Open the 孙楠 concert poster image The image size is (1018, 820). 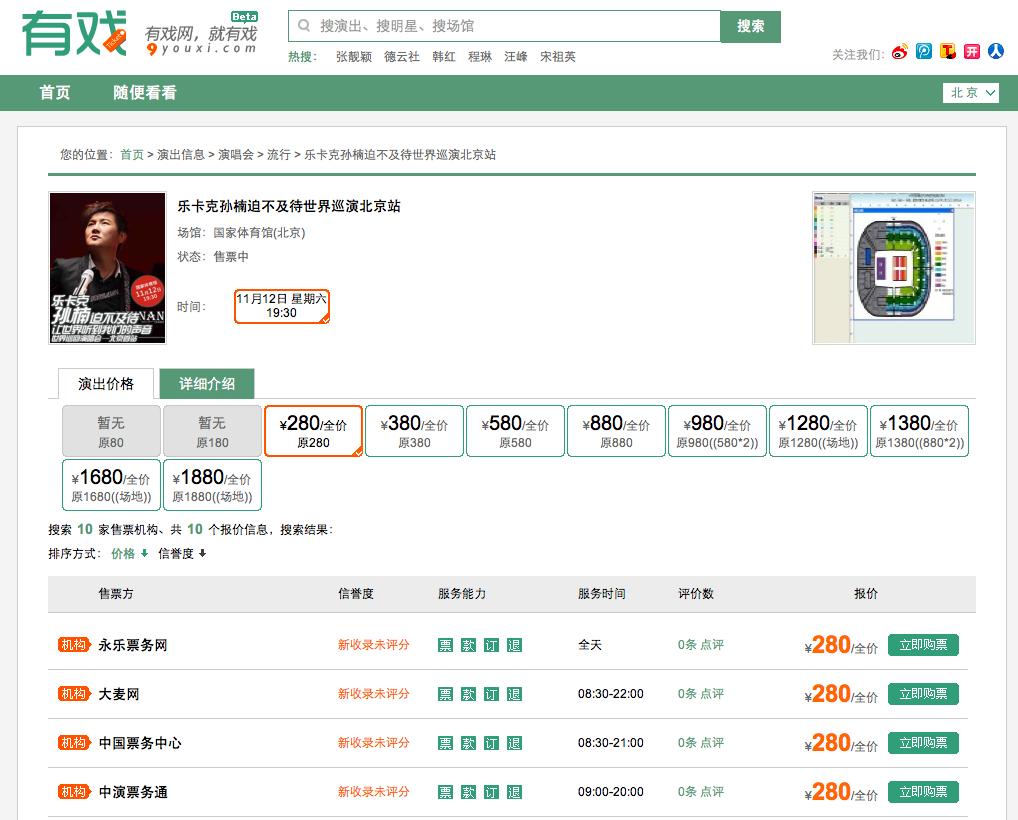(x=108, y=268)
